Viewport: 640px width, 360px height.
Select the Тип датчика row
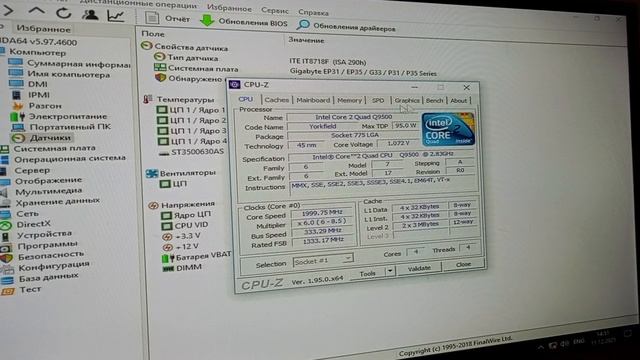click(x=186, y=58)
